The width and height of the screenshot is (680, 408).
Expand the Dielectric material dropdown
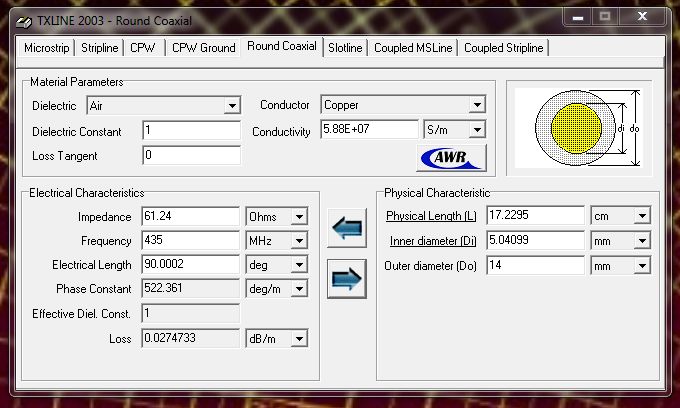click(232, 105)
